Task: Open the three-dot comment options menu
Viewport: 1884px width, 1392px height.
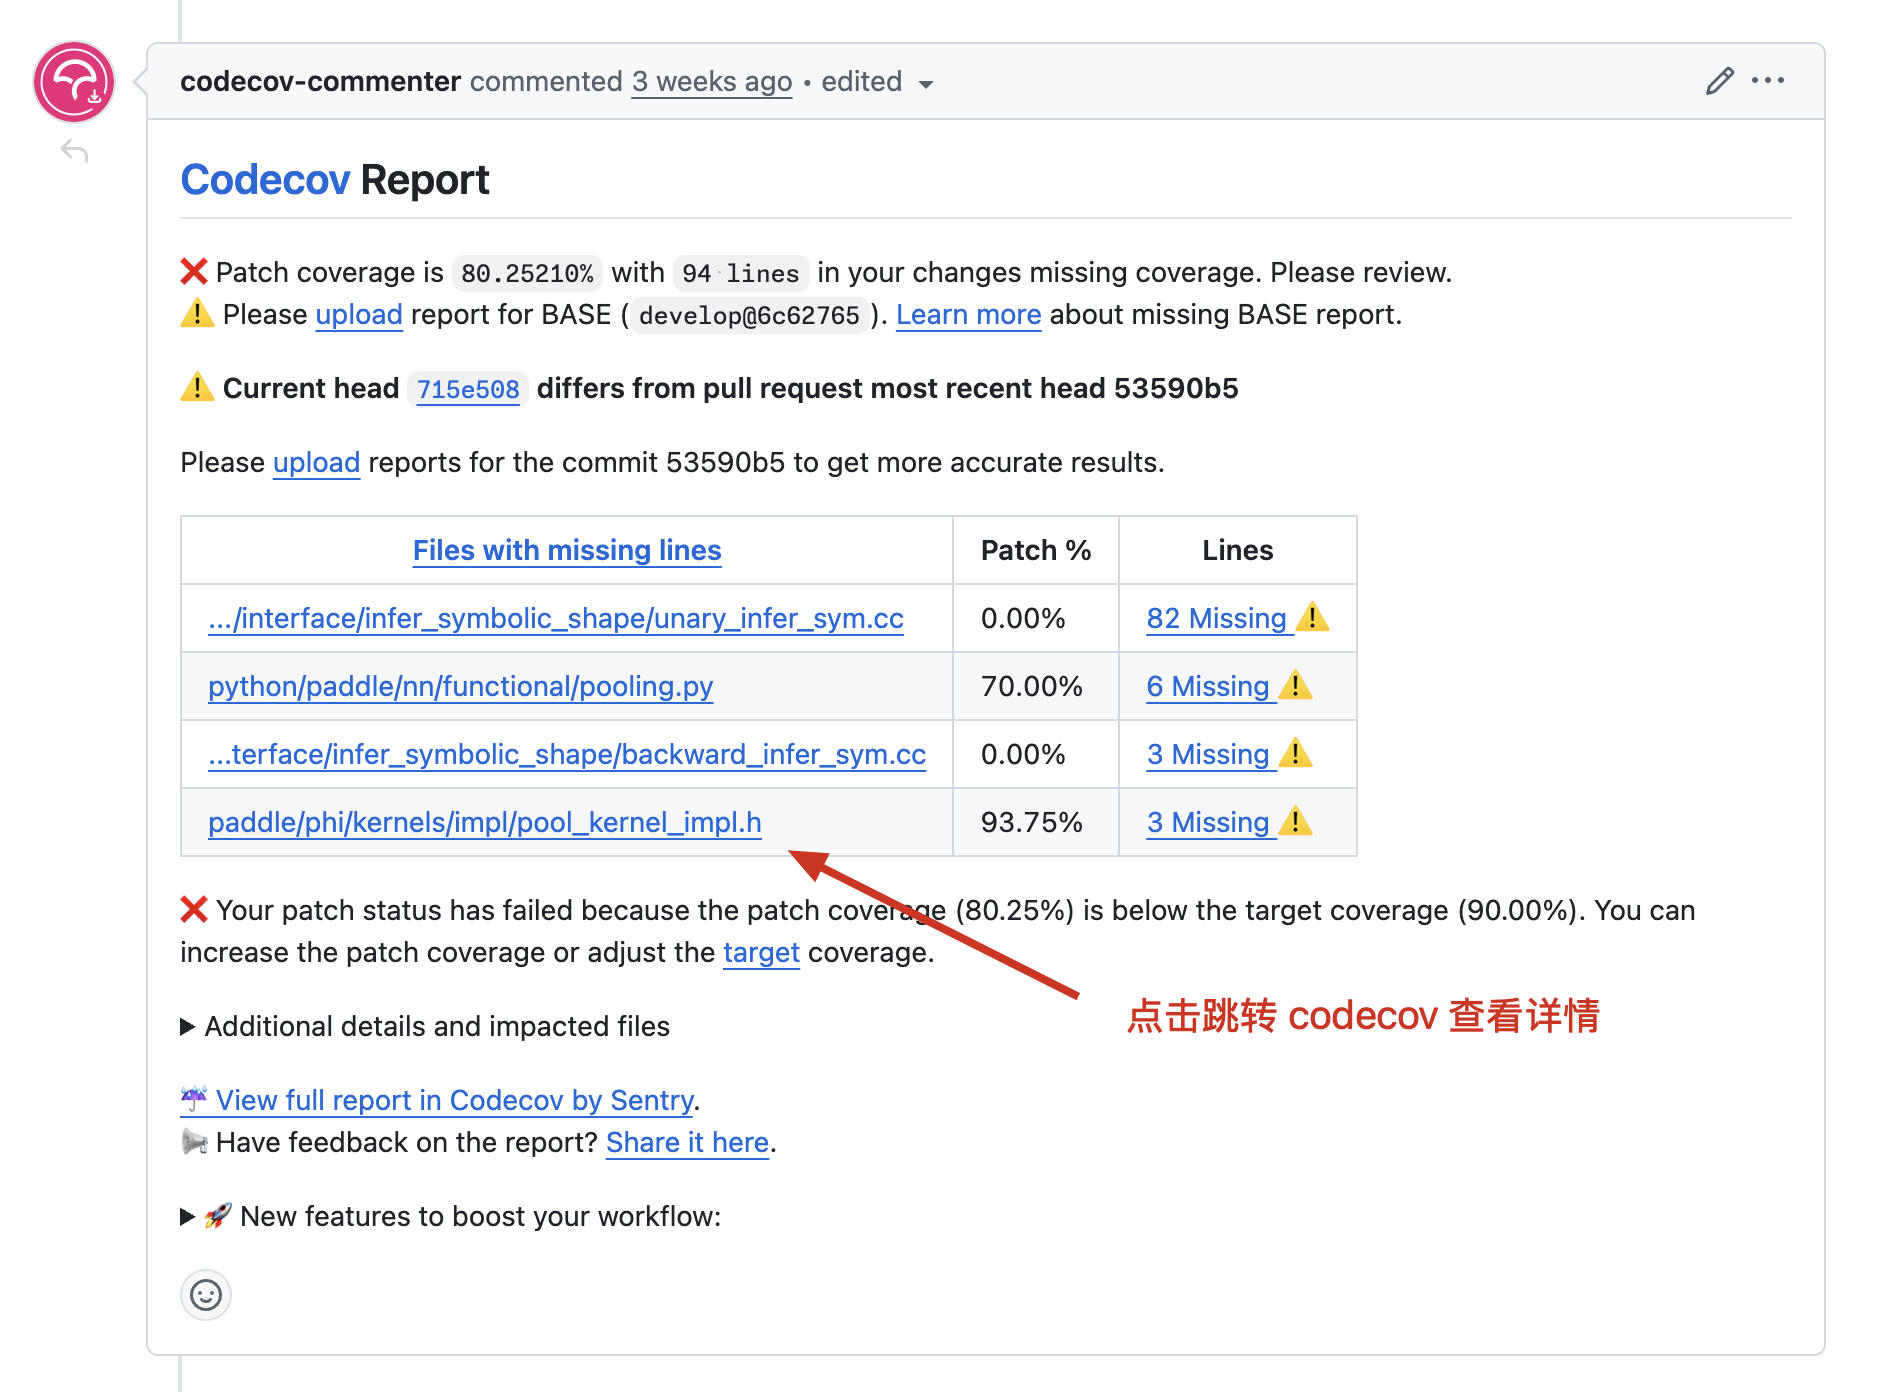Action: point(1767,81)
